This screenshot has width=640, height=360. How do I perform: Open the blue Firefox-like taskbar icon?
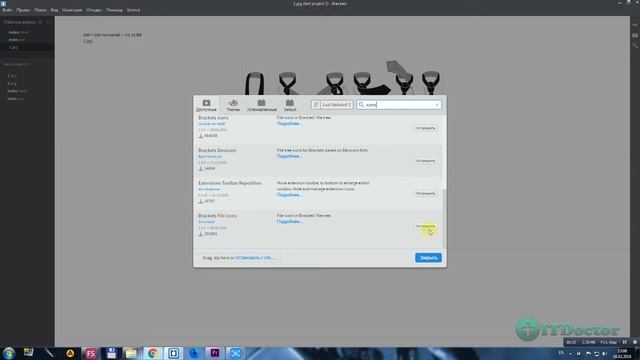pos(194,353)
